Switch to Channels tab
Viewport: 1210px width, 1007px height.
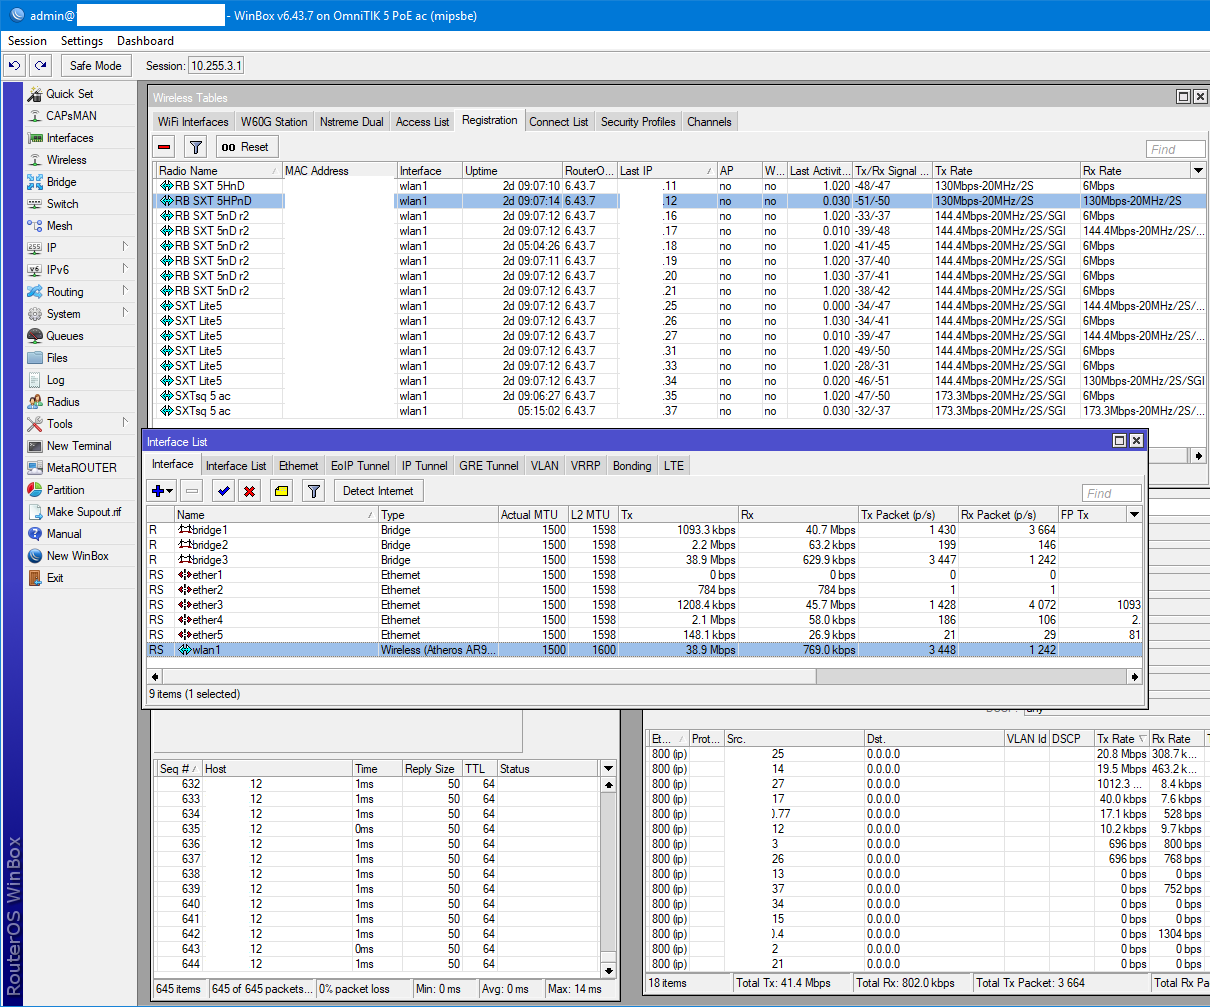click(709, 122)
